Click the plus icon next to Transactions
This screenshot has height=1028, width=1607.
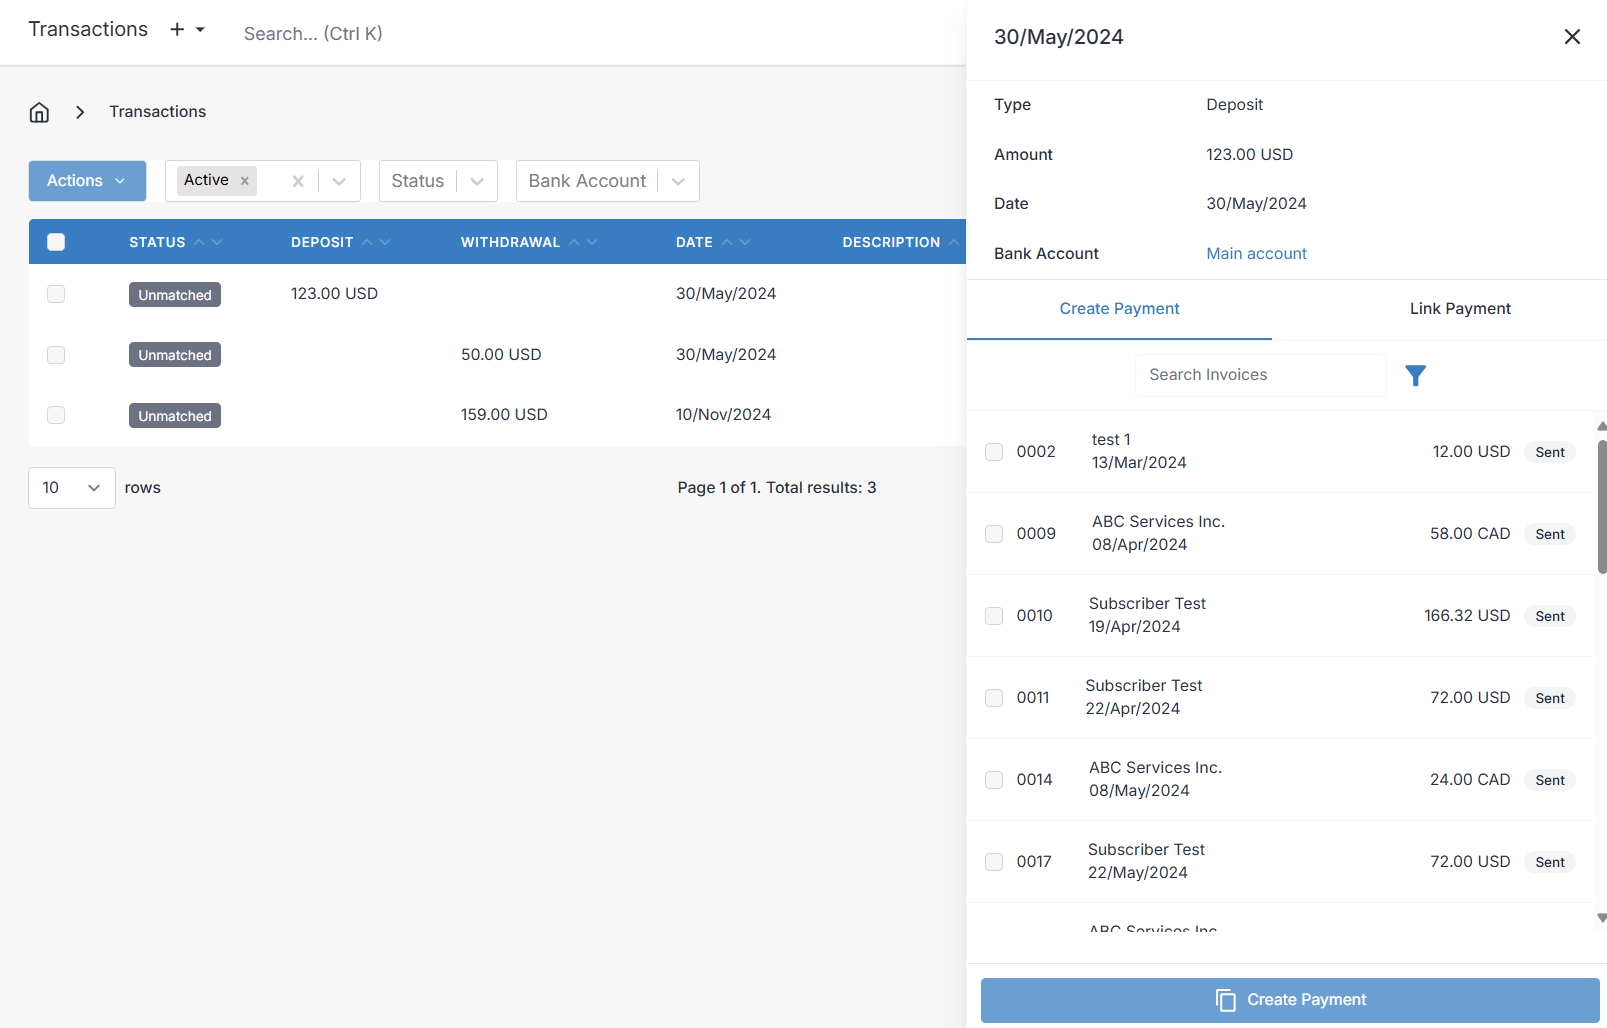tap(177, 30)
